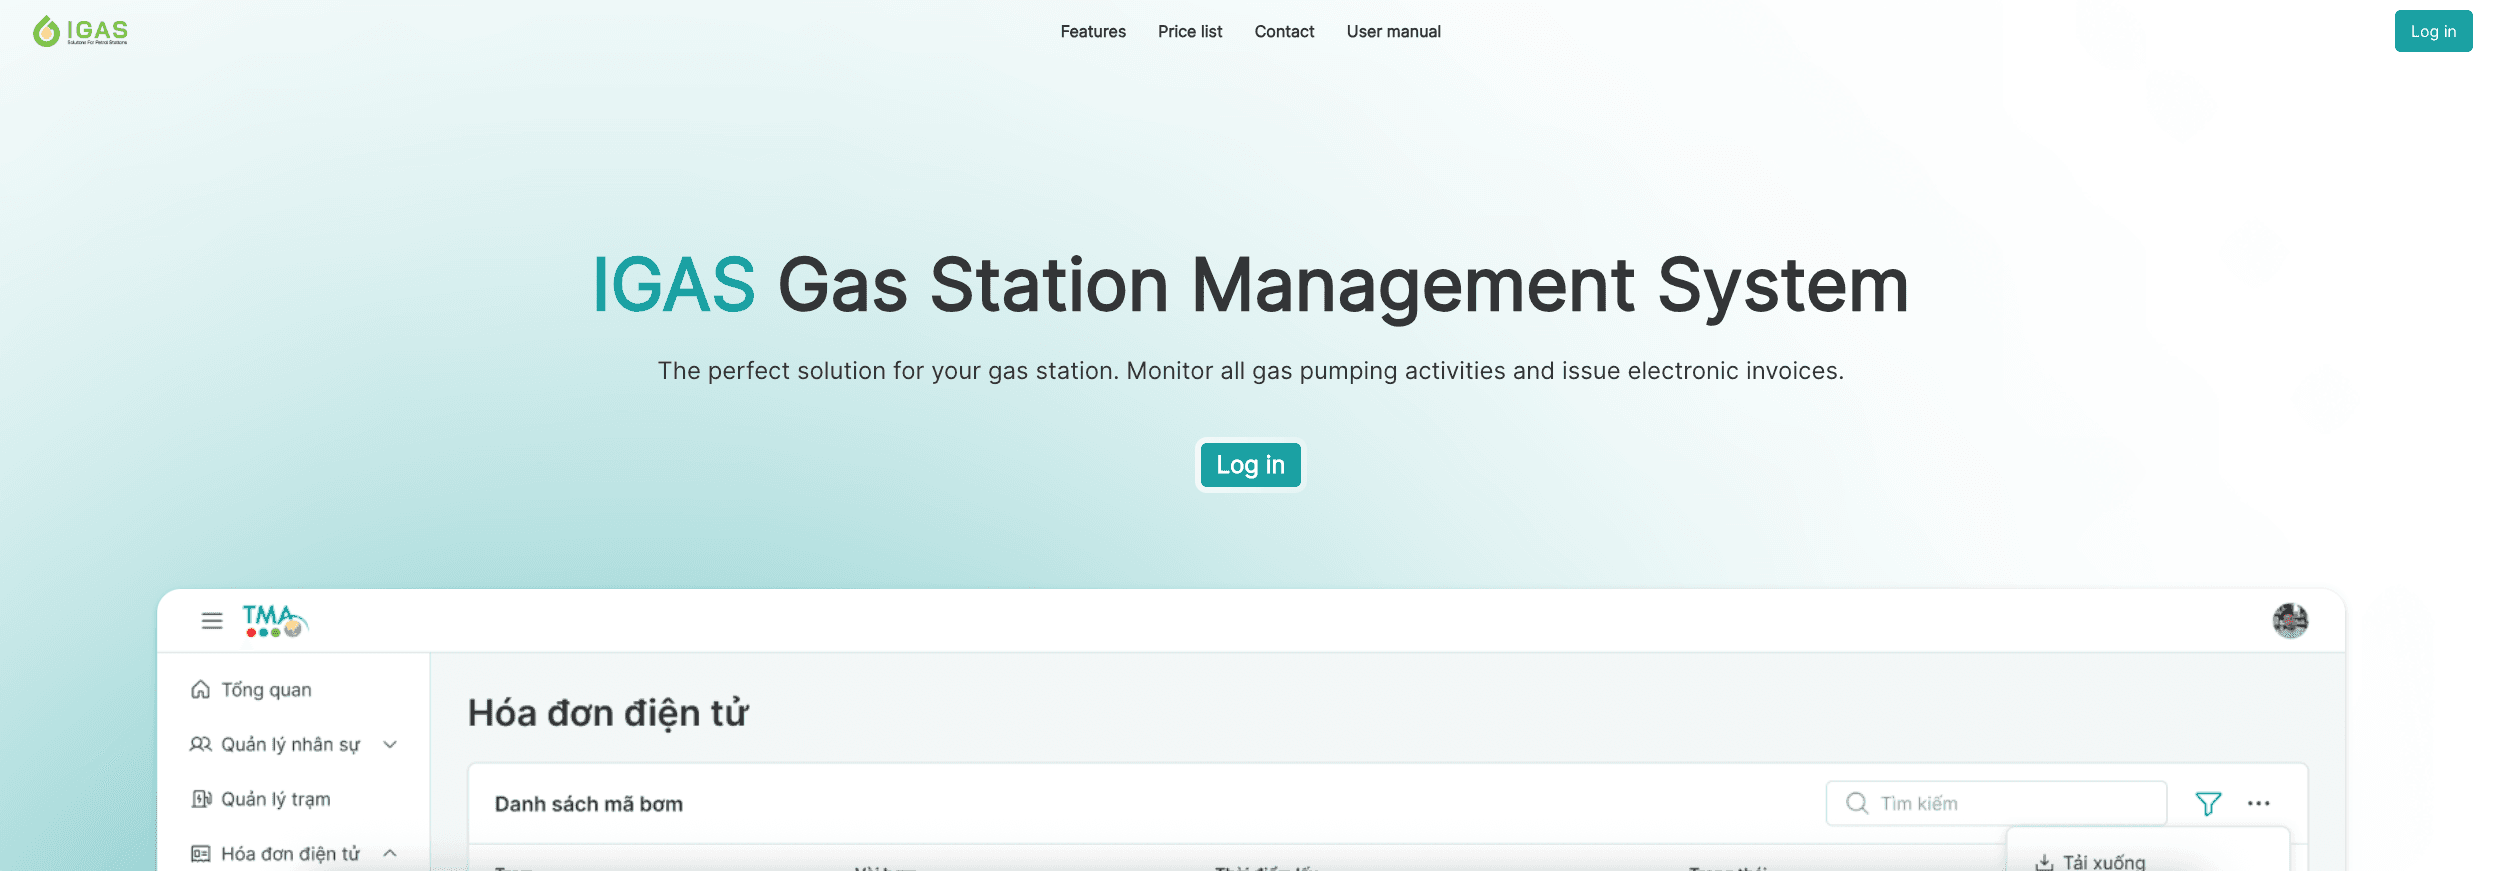Viewport: 2504px width, 871px height.
Task: Click the Quản lý trạm station icon
Action: (201, 799)
